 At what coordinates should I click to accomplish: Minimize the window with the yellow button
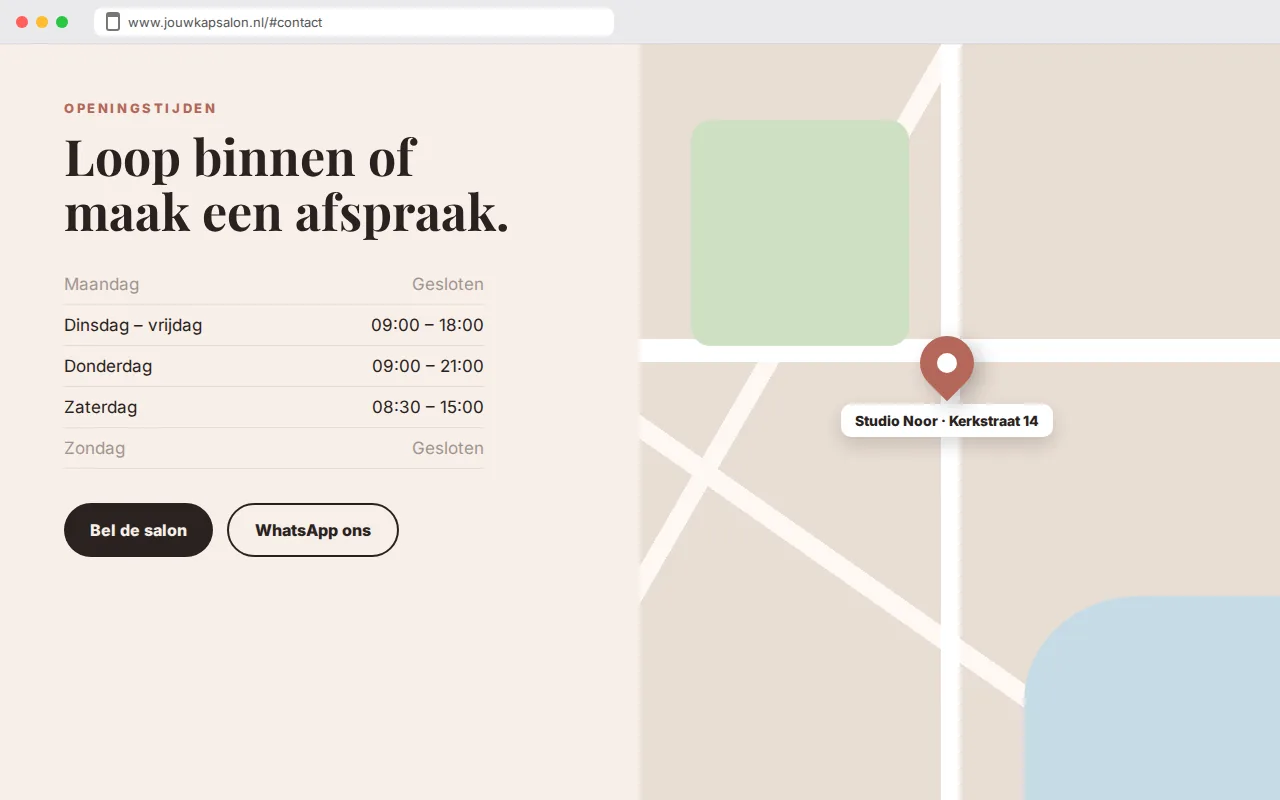pos(42,22)
